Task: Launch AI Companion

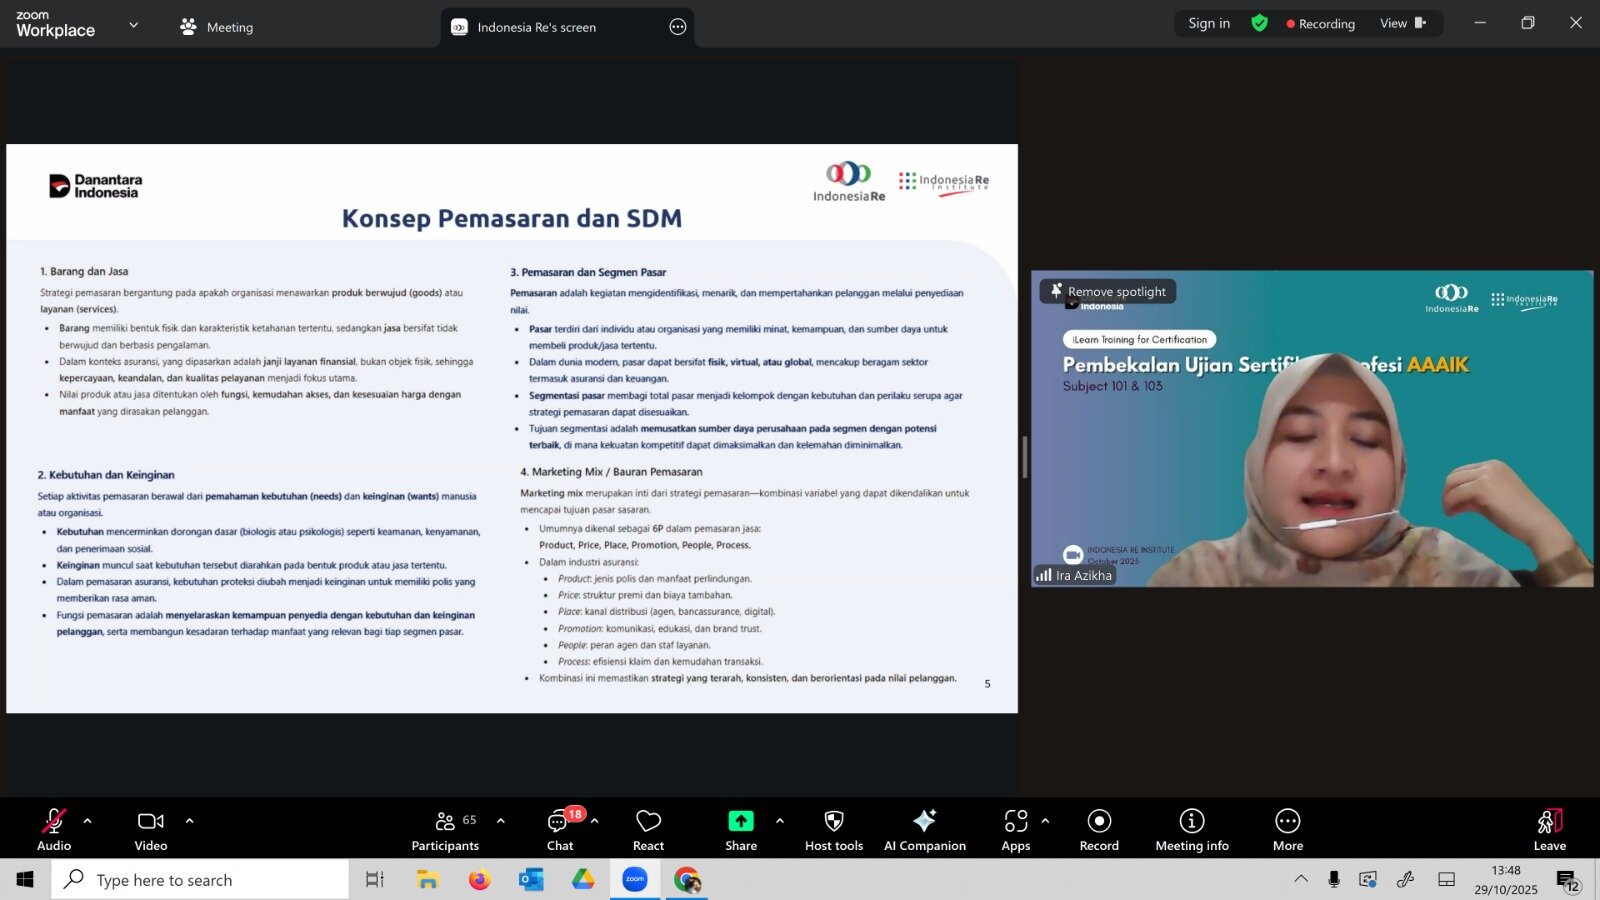Action: click(924, 830)
